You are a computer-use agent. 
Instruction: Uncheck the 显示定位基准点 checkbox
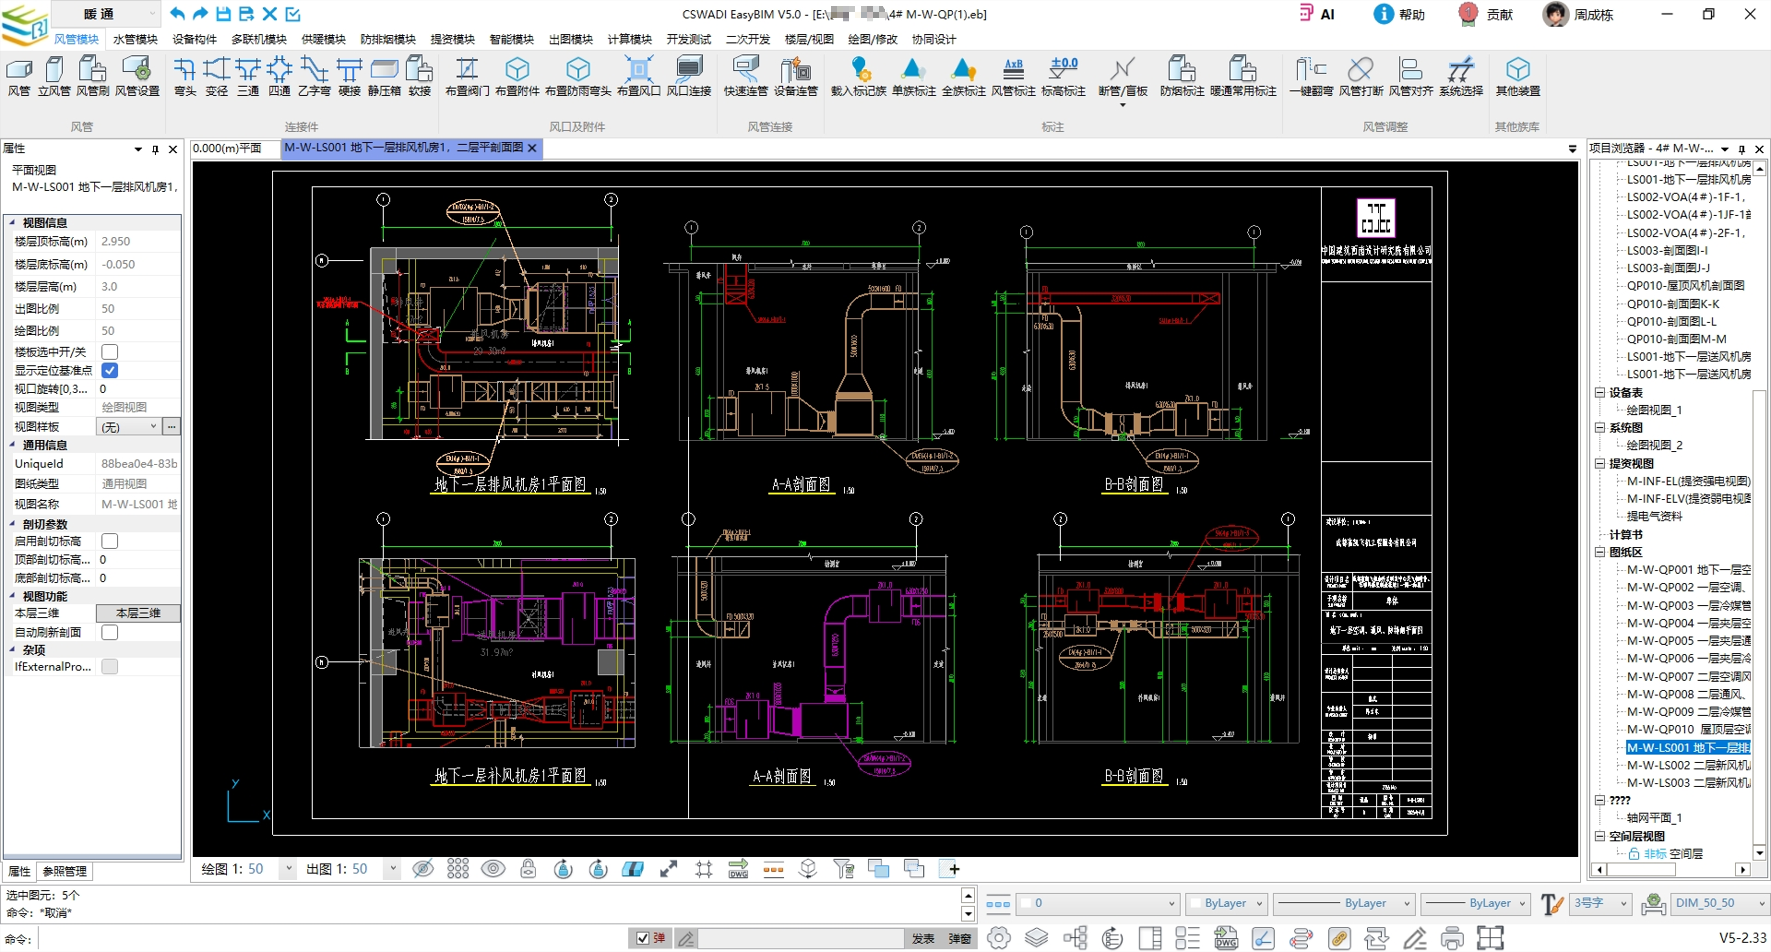pyautogui.click(x=110, y=370)
